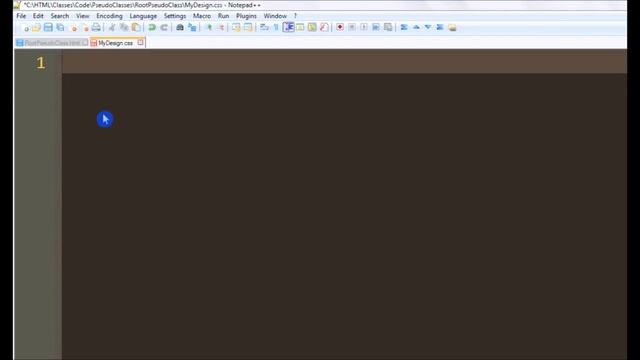Viewport: 640px width, 360px height.
Task: Click the blue down-arrow plugin icon
Action: coord(428,28)
